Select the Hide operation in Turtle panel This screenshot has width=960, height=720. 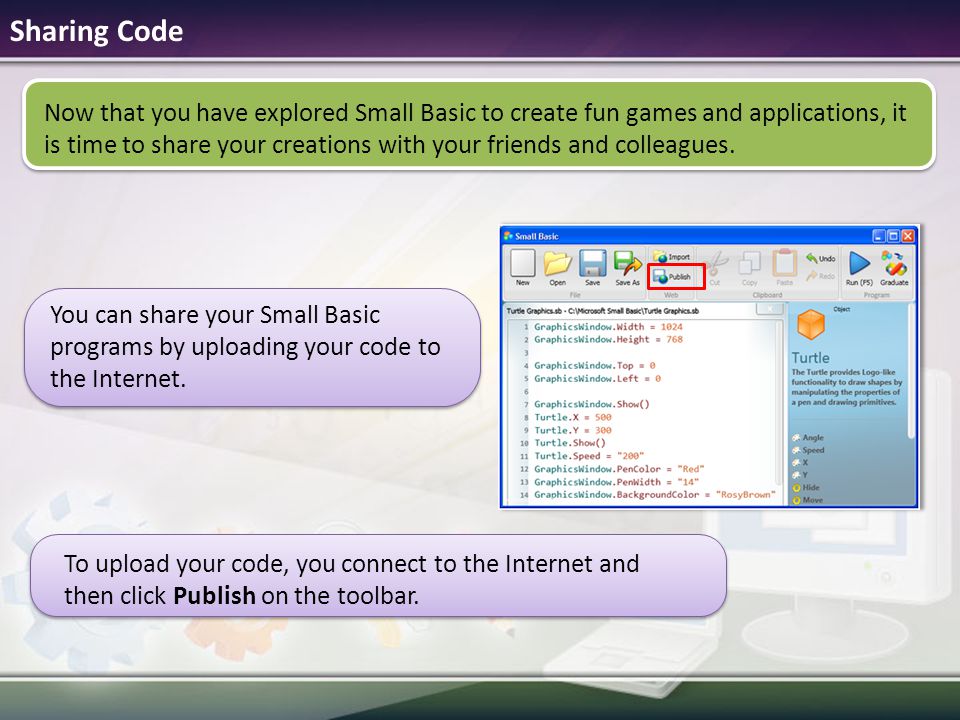coord(806,488)
